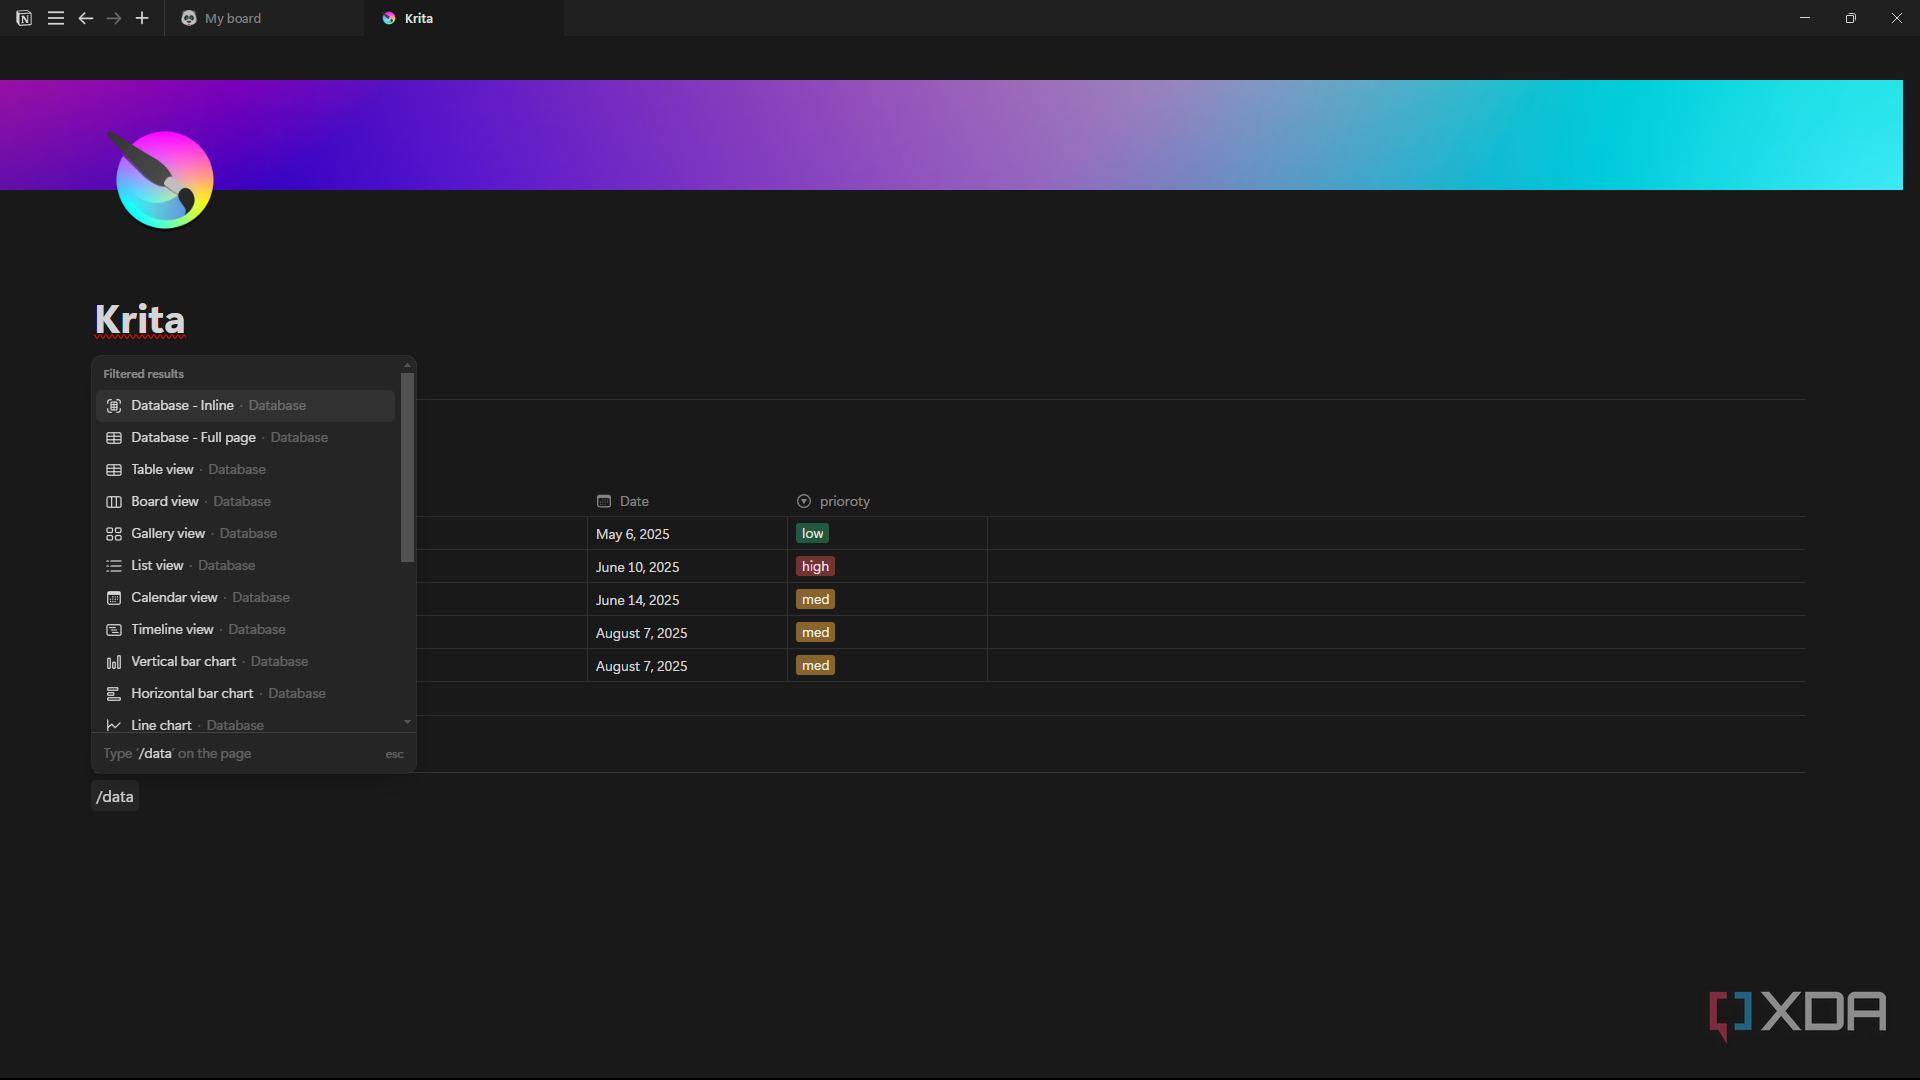The height and width of the screenshot is (1080, 1920).
Task: Click the high priority tag
Action: point(815,566)
